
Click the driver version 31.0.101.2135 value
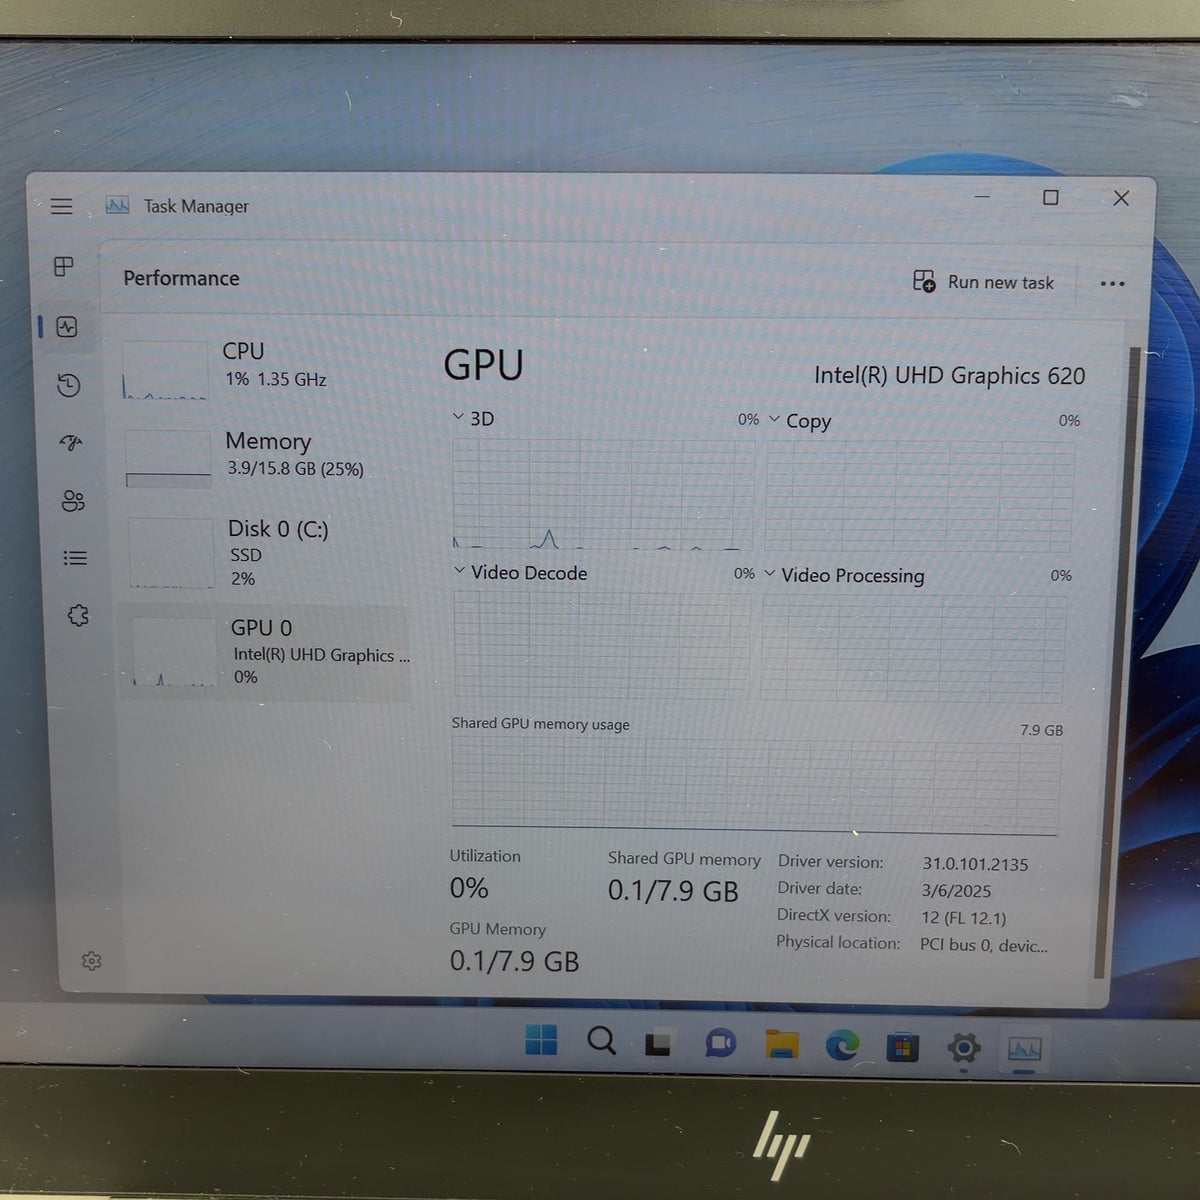[975, 864]
